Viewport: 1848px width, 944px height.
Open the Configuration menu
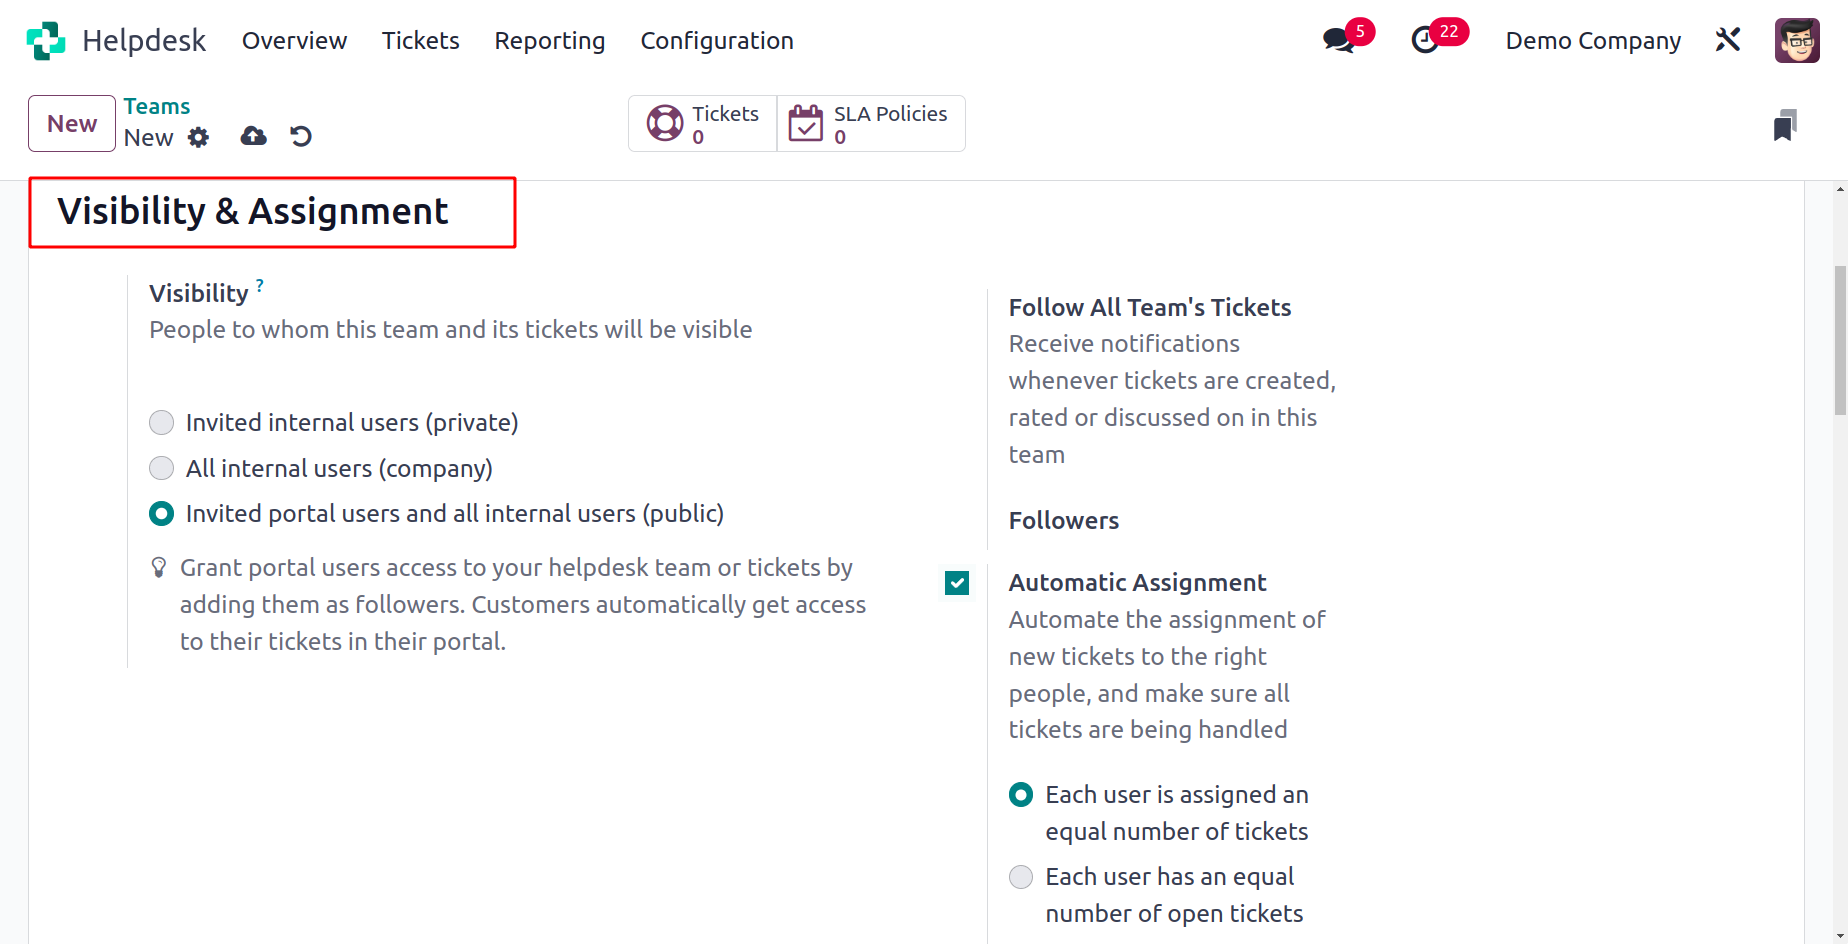coord(717,41)
